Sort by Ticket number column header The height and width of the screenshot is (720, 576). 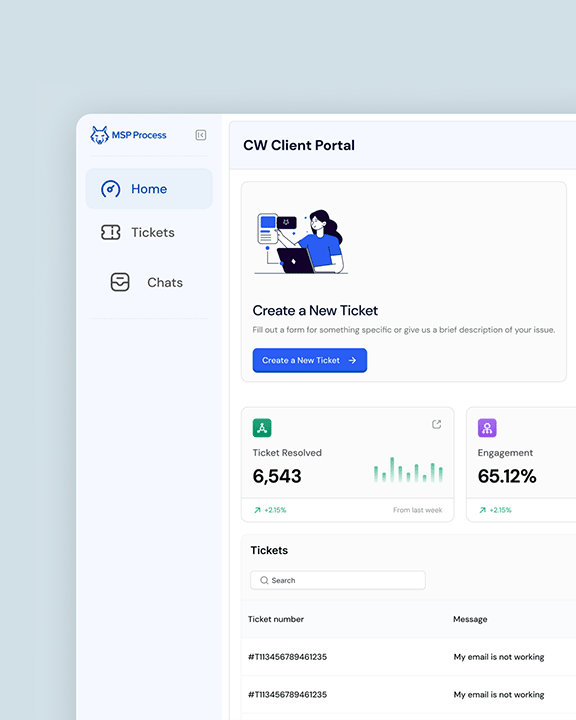click(x=276, y=619)
